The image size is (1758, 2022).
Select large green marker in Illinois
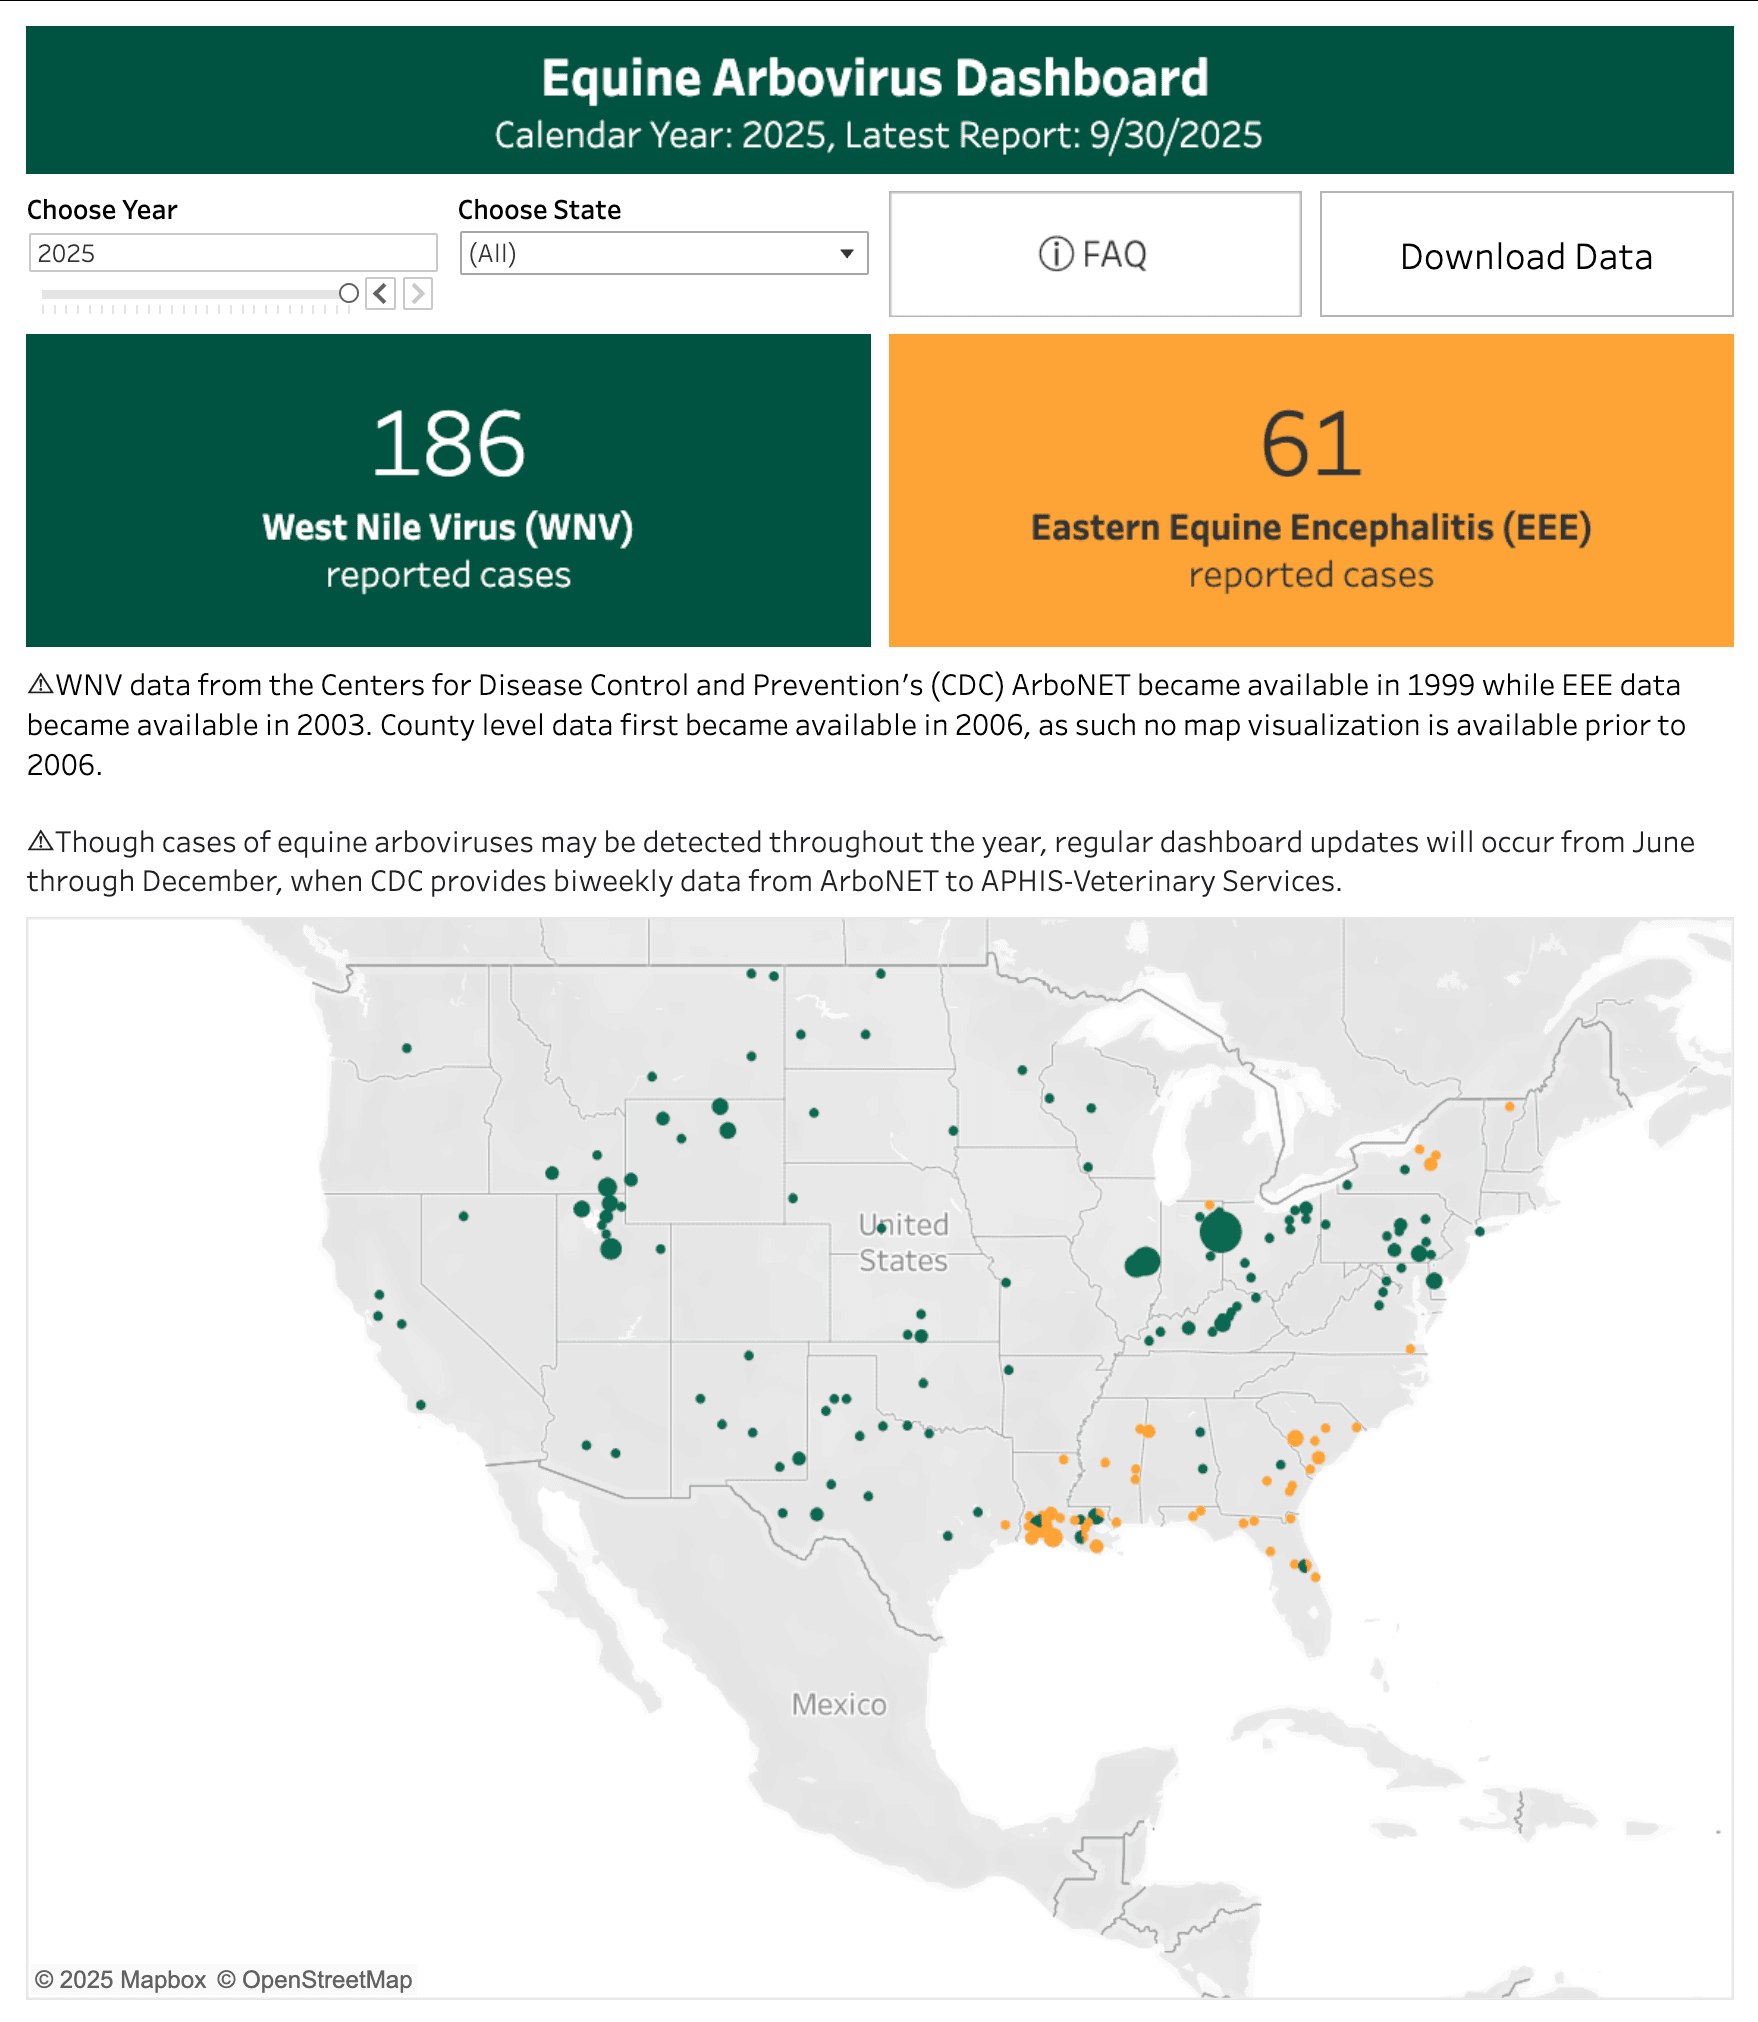1143,1262
